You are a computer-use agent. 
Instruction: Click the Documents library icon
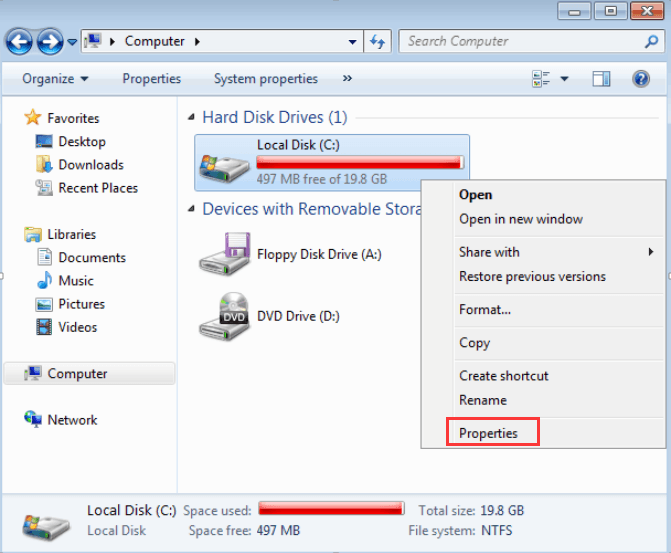tap(45, 257)
